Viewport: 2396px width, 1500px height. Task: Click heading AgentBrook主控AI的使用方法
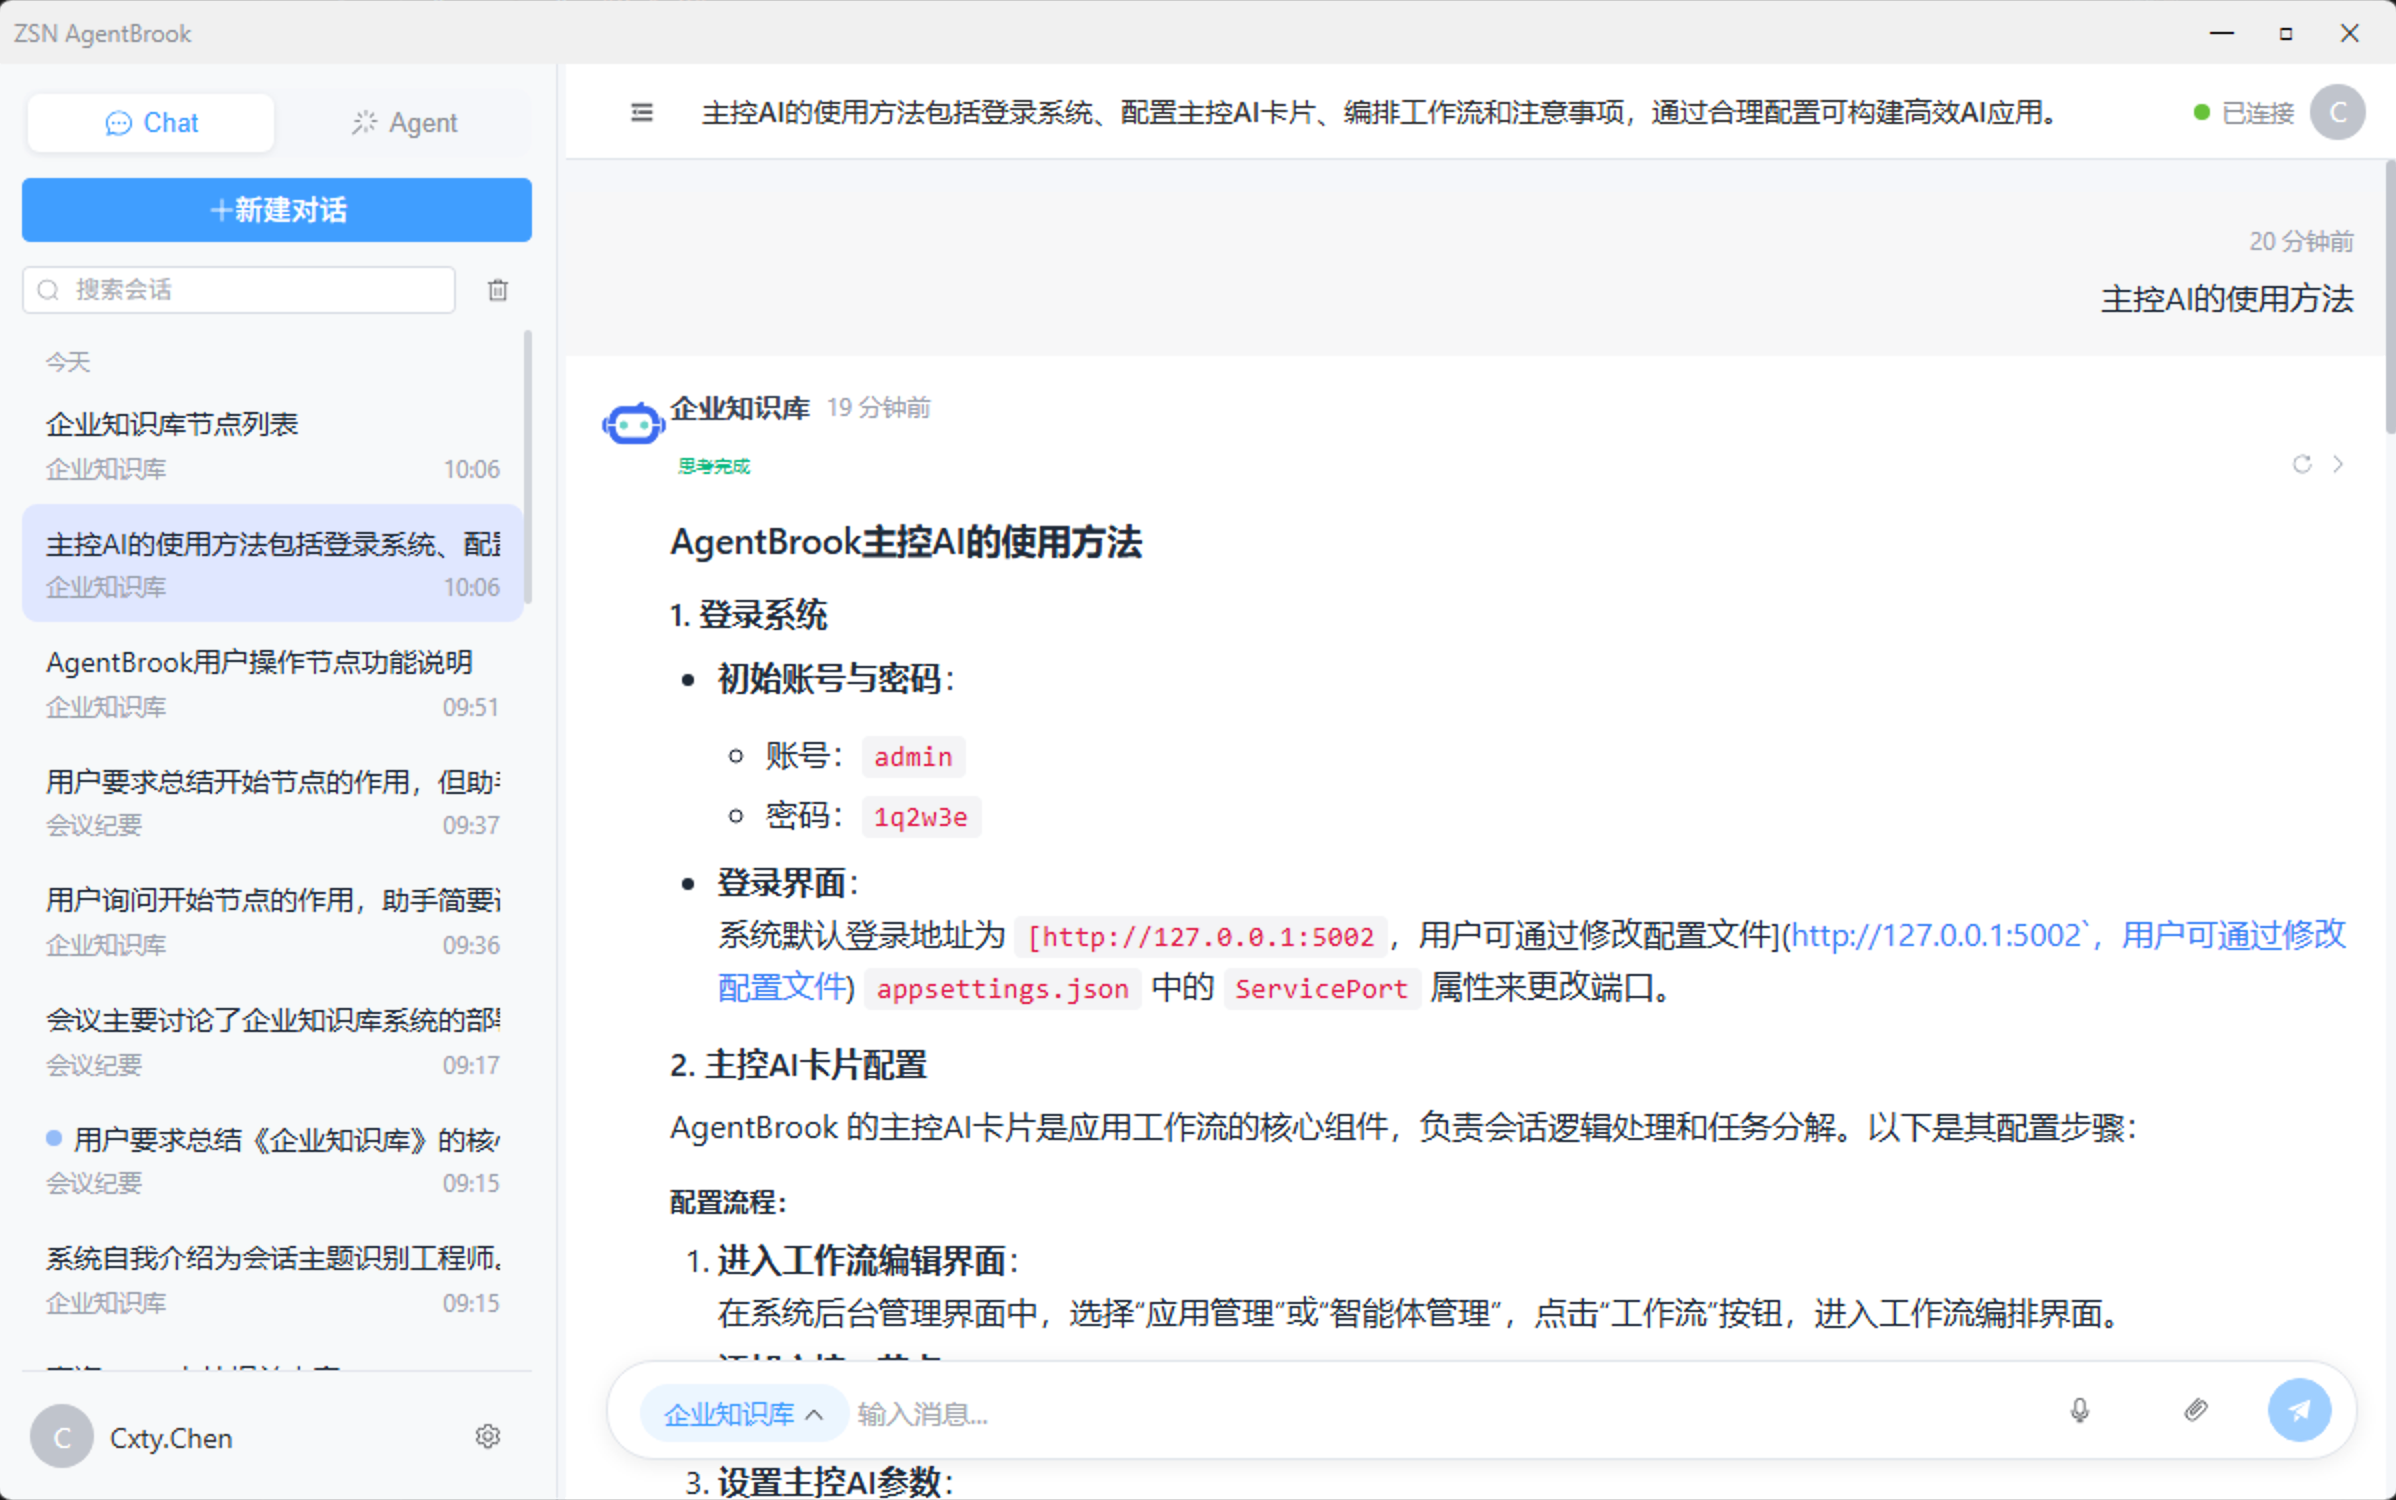tap(906, 542)
